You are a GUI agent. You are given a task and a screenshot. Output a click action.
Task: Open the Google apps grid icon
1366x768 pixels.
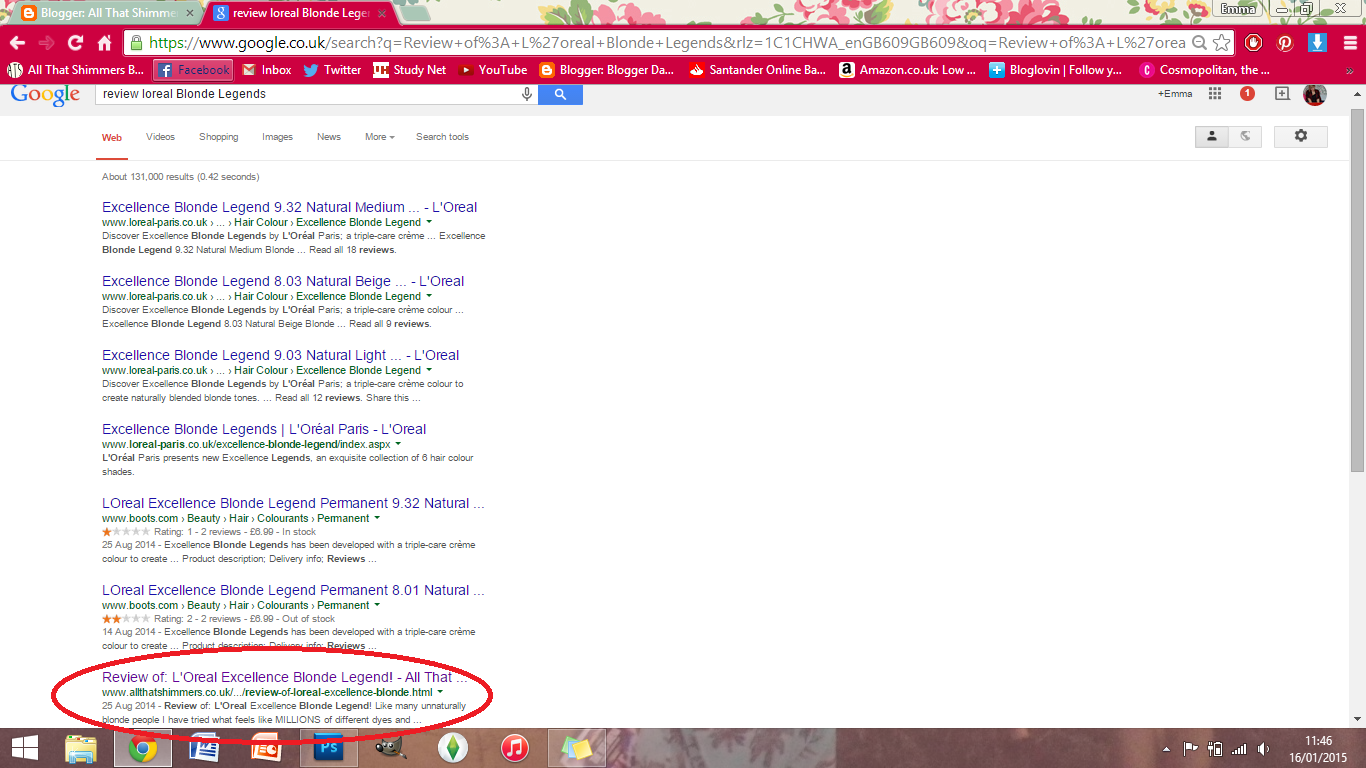click(1215, 93)
